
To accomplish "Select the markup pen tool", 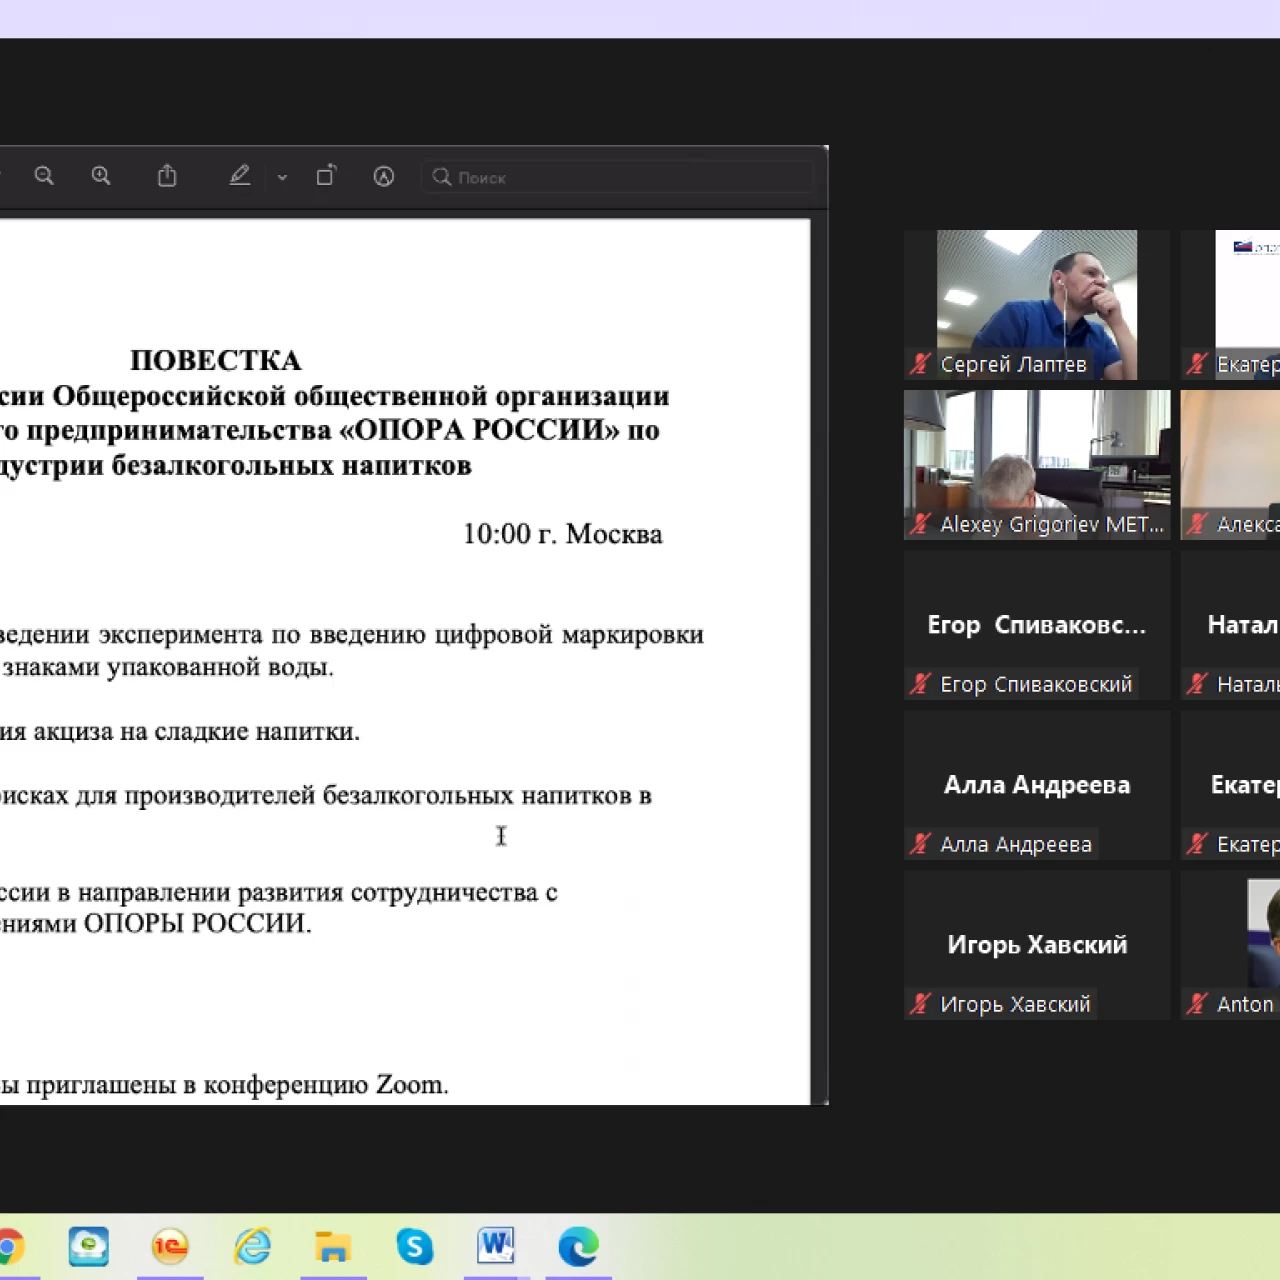I will point(240,176).
